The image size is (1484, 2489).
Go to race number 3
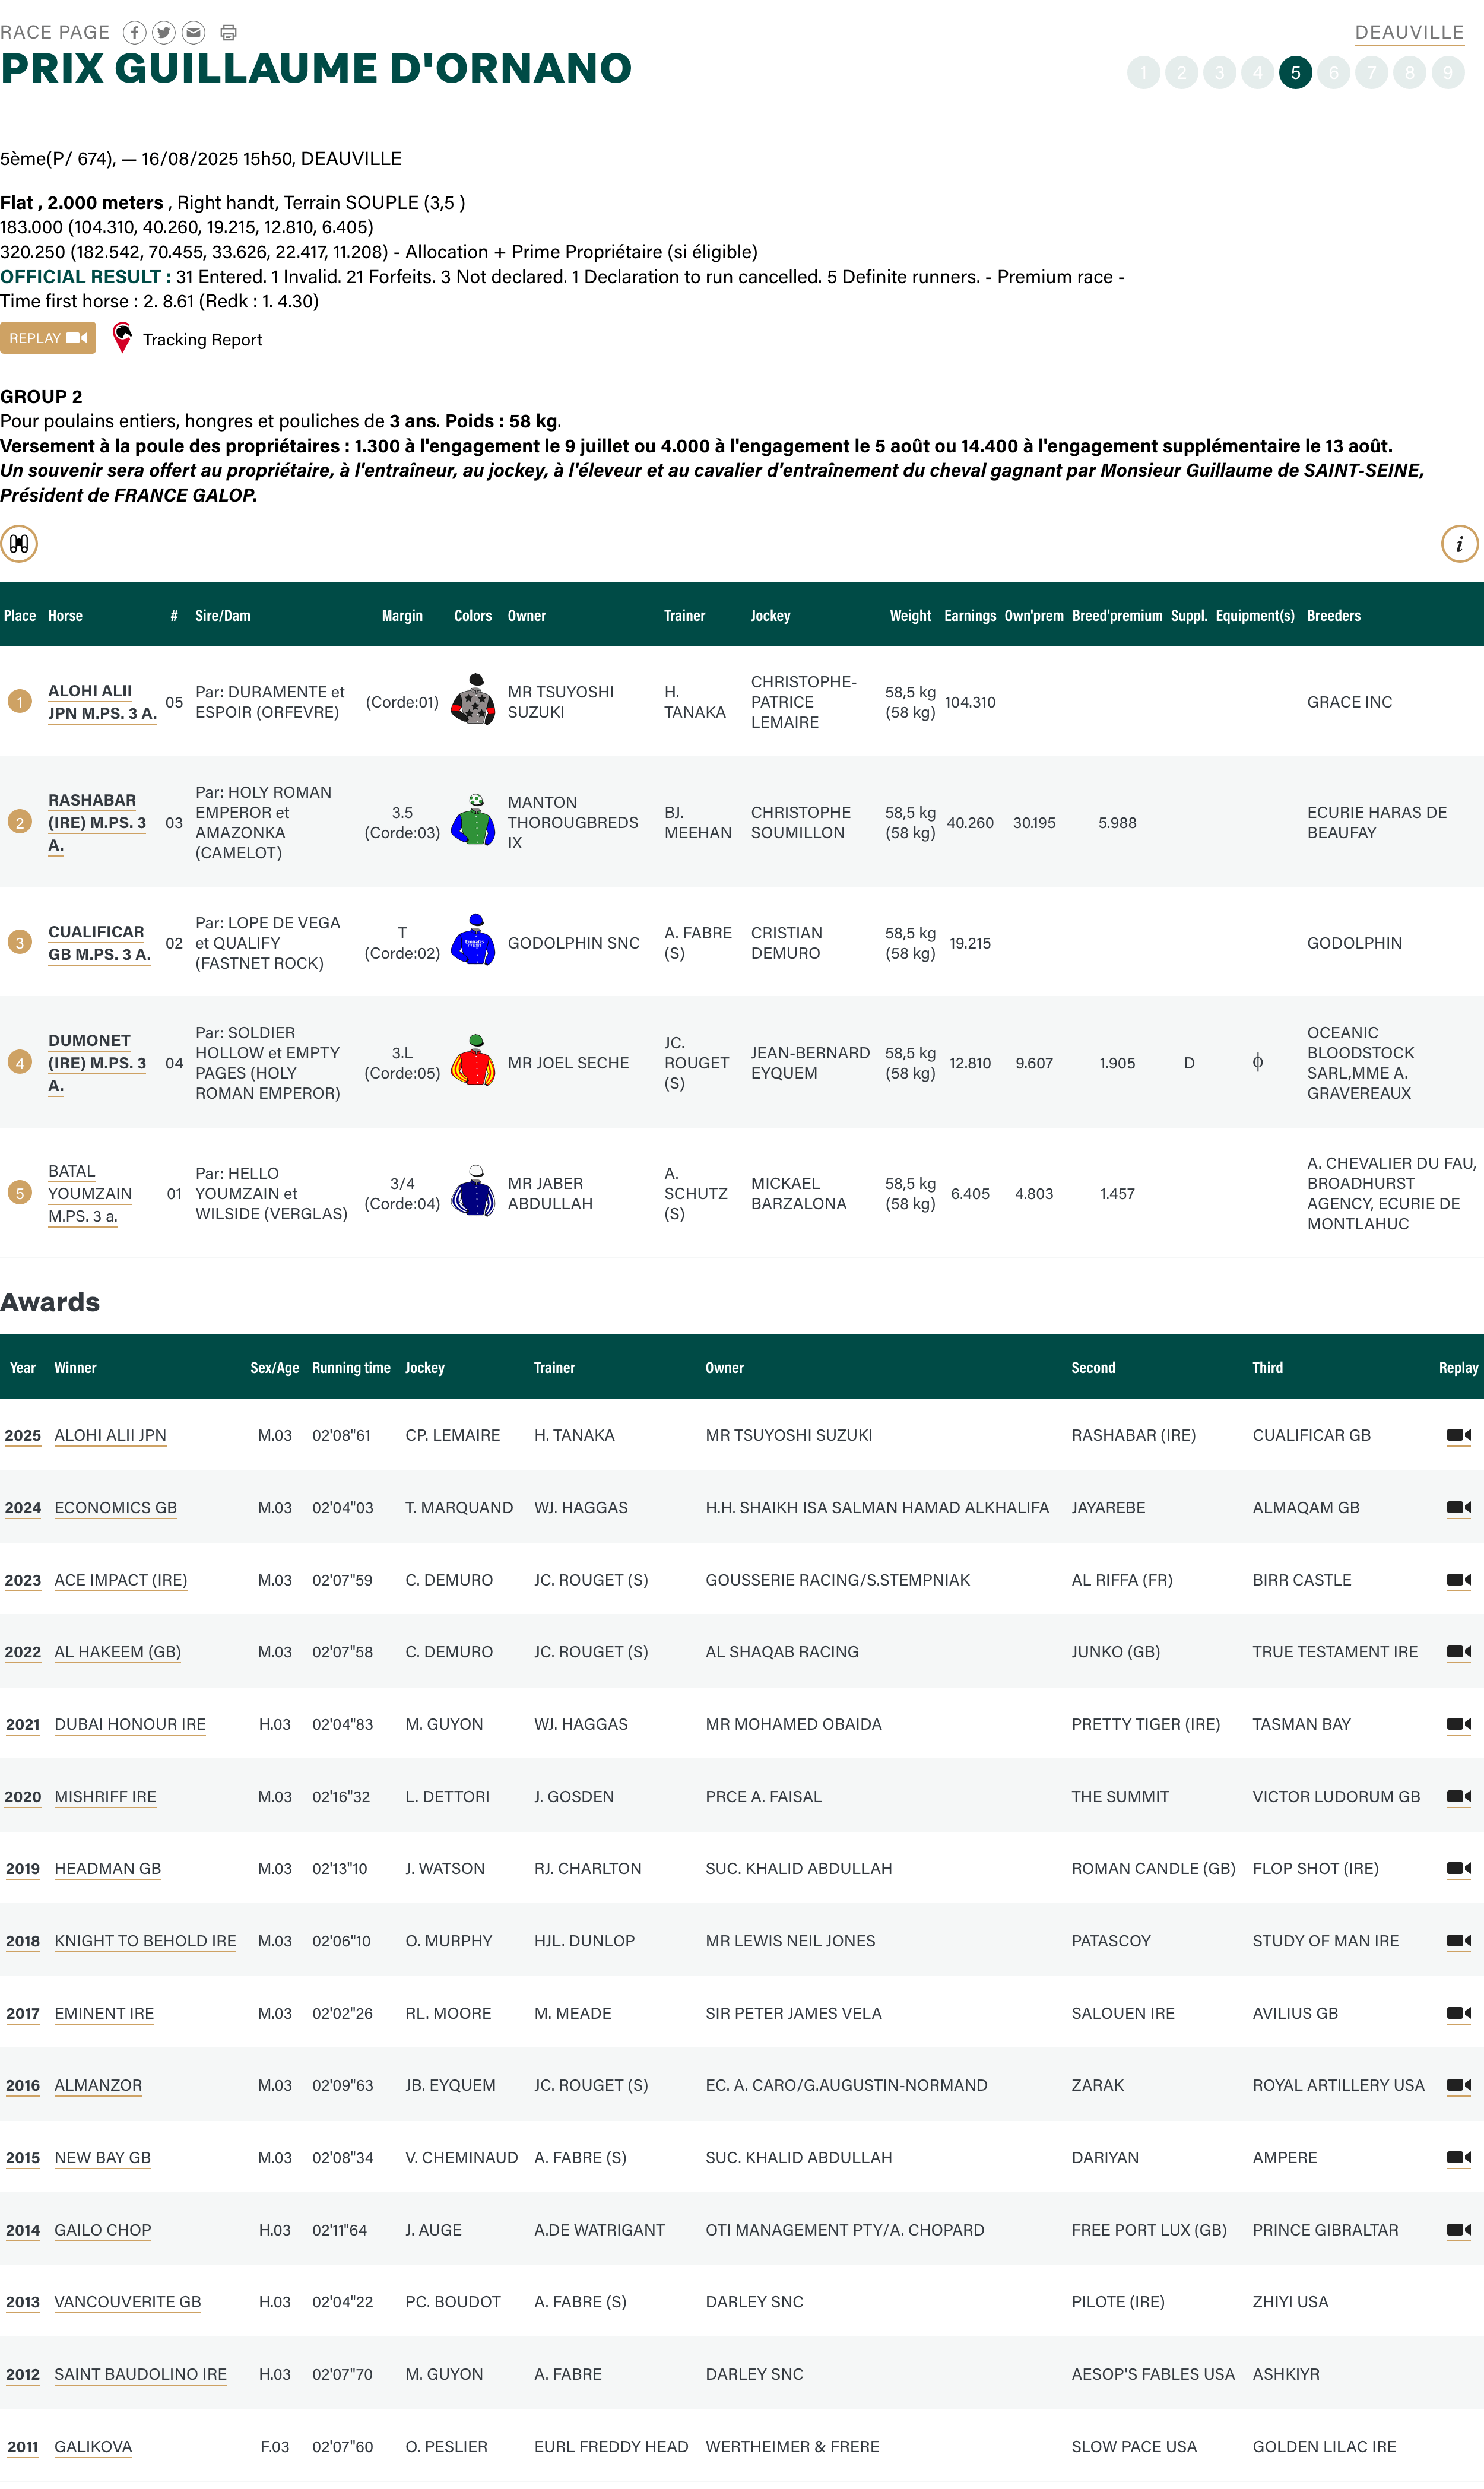[1220, 73]
